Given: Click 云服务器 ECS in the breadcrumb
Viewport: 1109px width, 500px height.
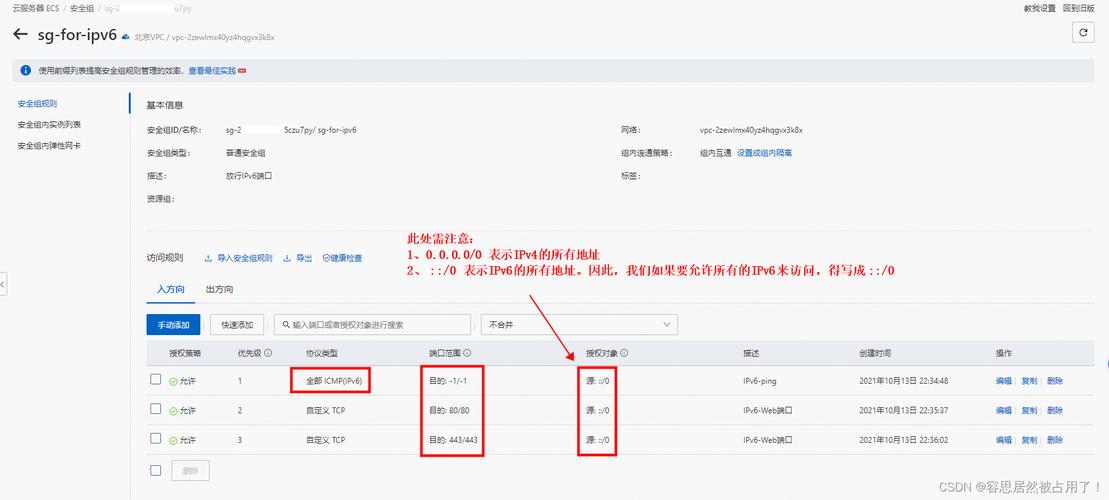Looking at the screenshot, I should [36, 8].
